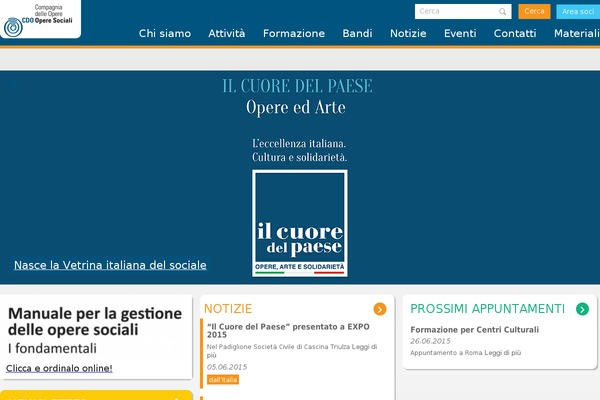
Task: Click the date 26.06.2015
Action: (x=430, y=341)
